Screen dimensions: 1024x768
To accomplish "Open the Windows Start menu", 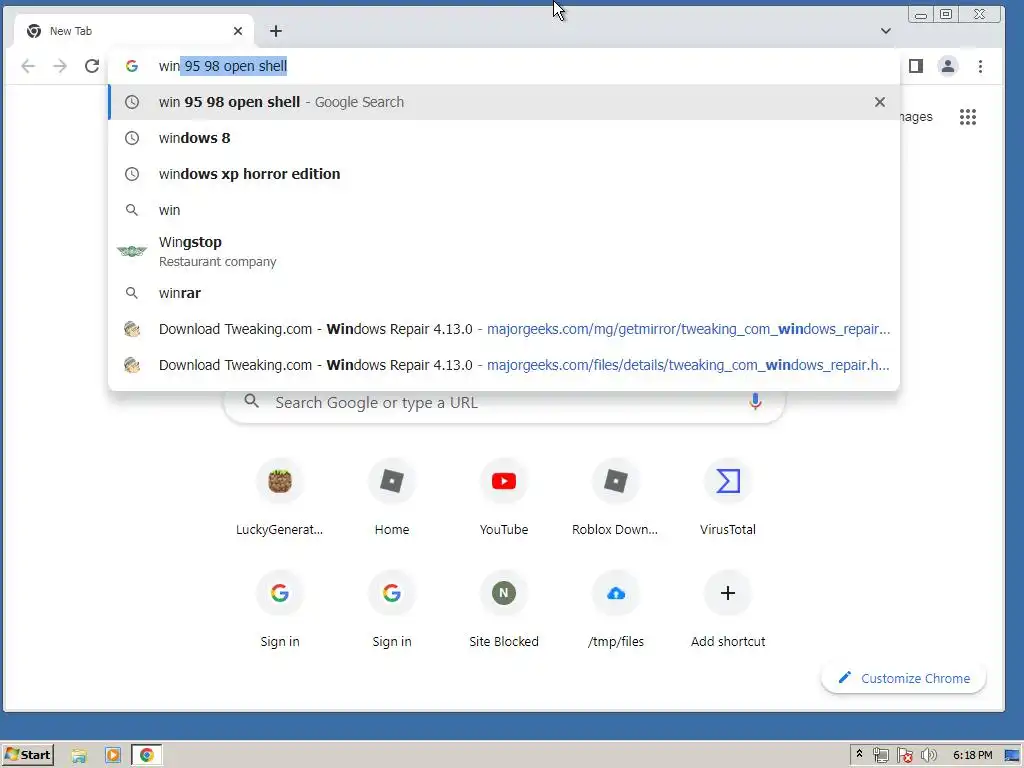I will point(27,755).
